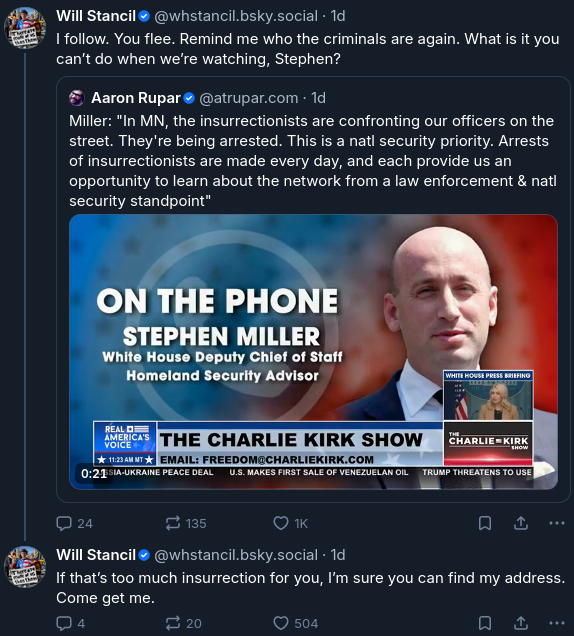Open Will Stancil's avatar on first post
This screenshot has height=636, width=574.
(25, 28)
